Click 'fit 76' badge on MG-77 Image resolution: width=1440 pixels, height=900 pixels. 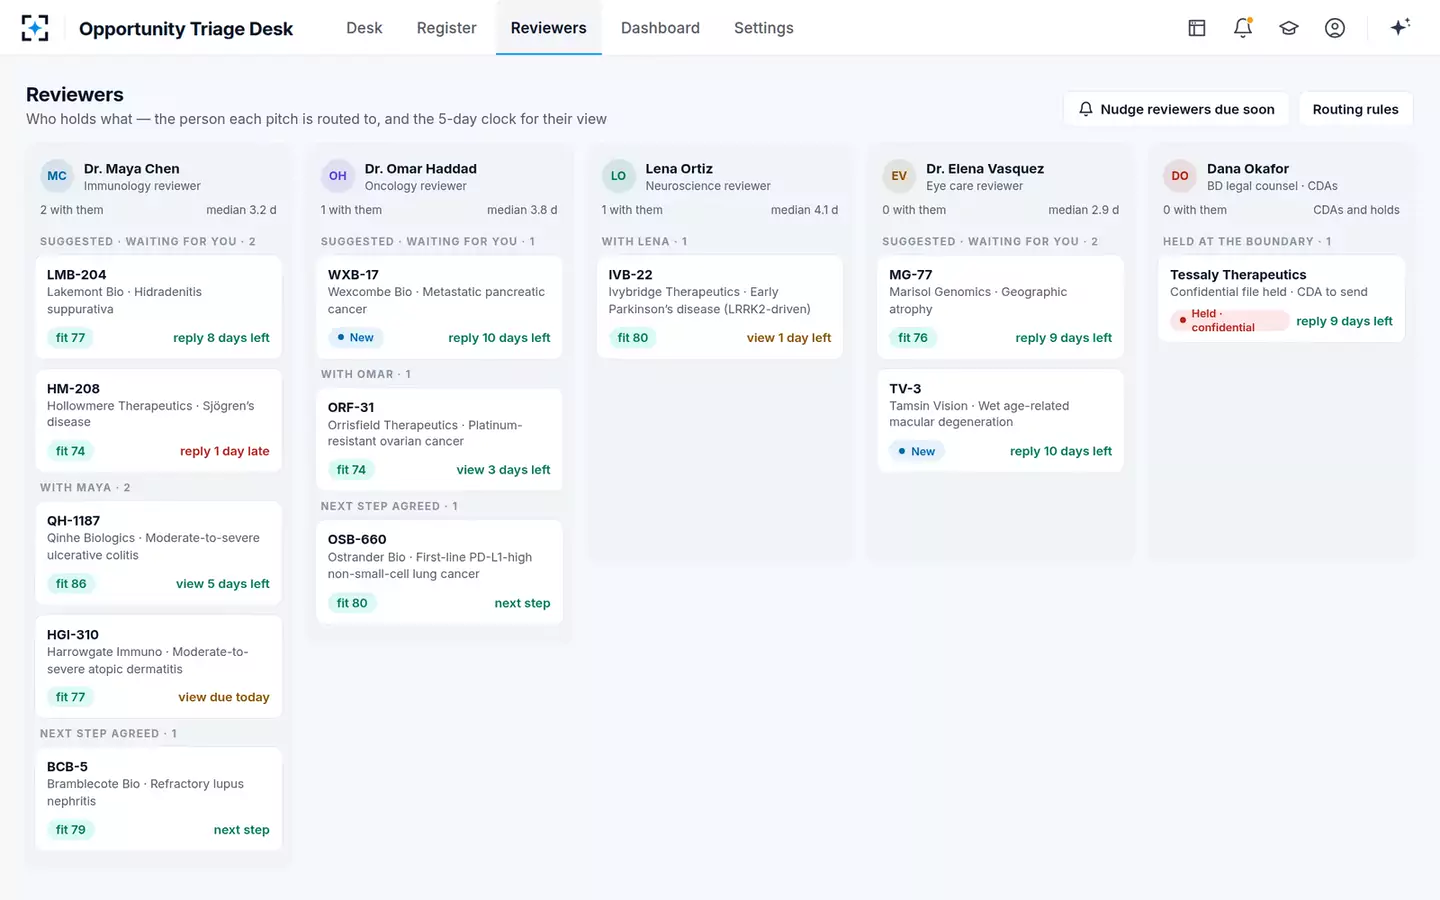click(913, 338)
